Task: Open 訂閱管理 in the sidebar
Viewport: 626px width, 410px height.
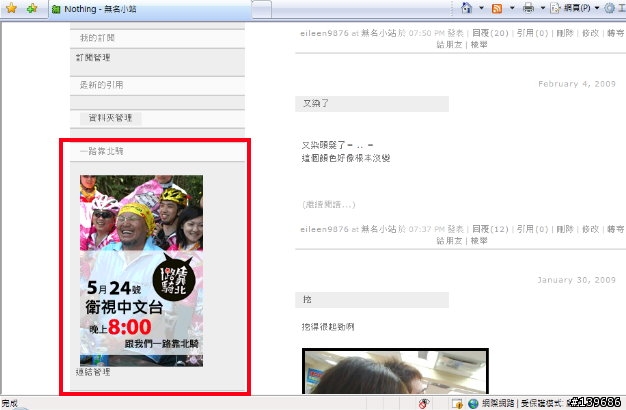Action: click(93, 57)
